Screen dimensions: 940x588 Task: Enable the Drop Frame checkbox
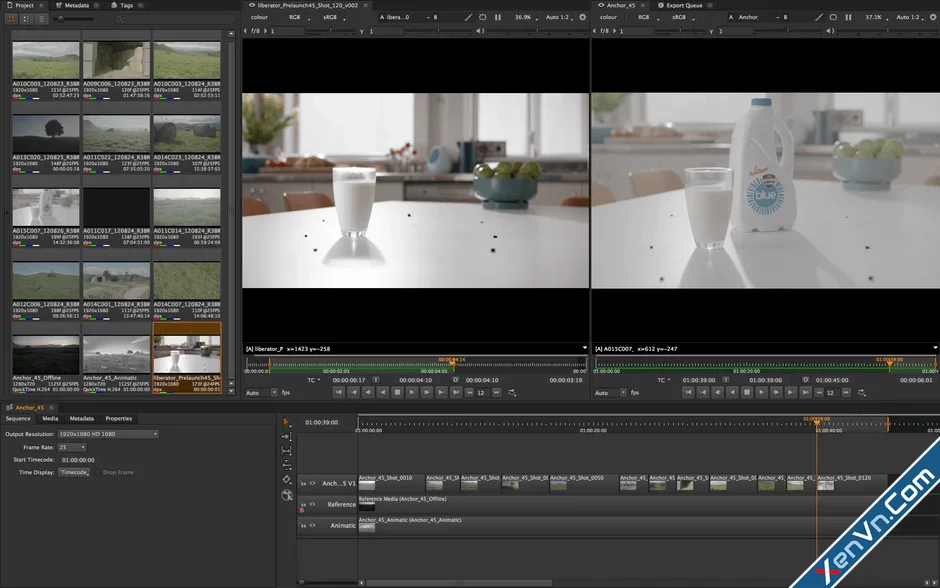tap(97, 472)
